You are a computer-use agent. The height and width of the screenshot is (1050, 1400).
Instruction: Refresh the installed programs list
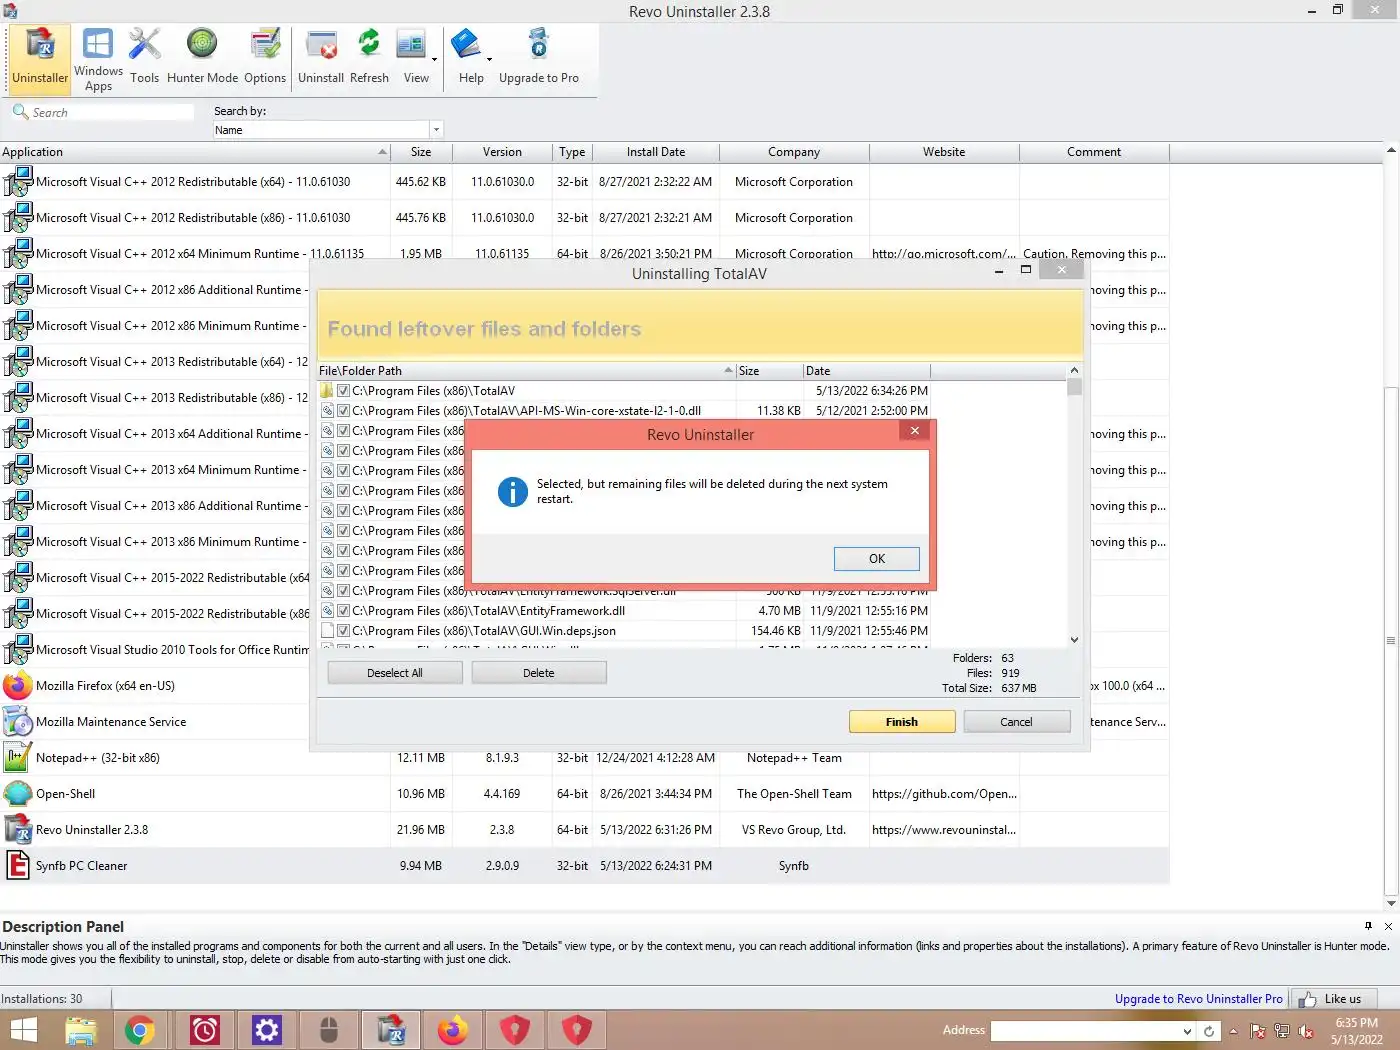coord(369,58)
